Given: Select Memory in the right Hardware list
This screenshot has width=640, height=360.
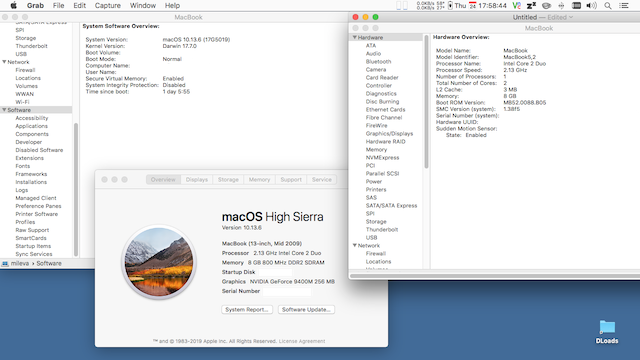Looking at the screenshot, I should (x=376, y=150).
